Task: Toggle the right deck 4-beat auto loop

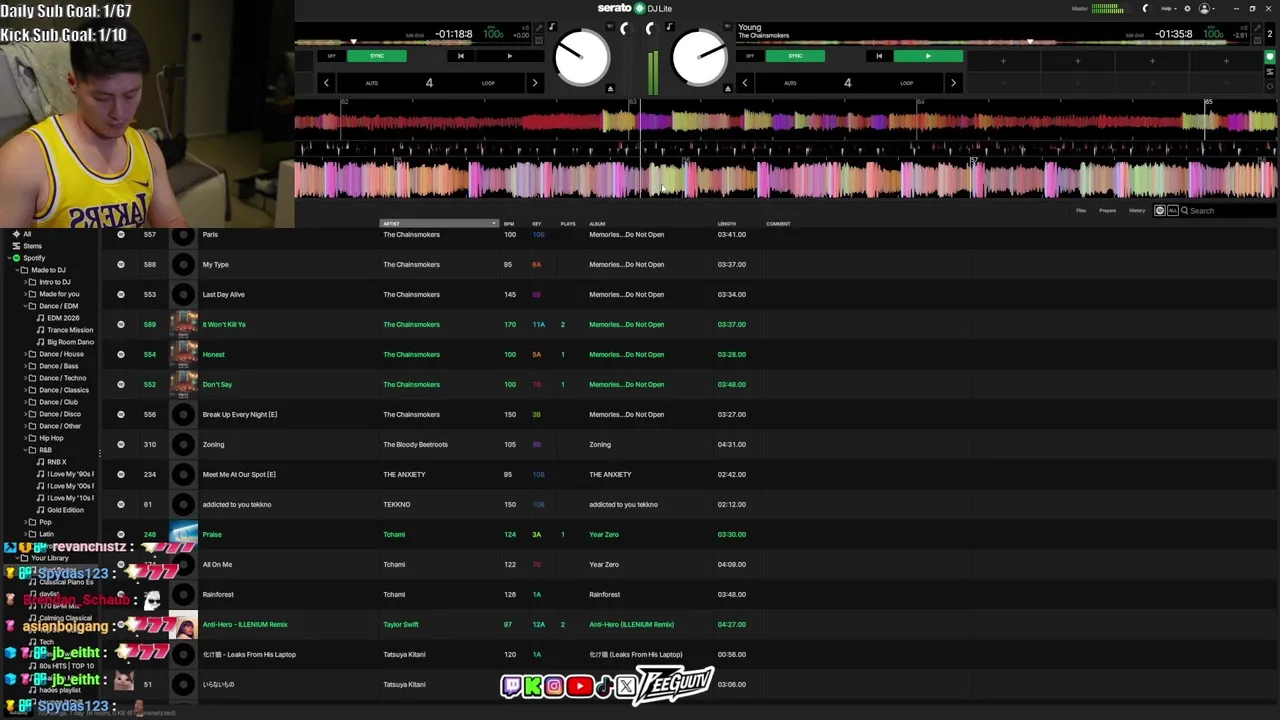Action: [x=847, y=83]
